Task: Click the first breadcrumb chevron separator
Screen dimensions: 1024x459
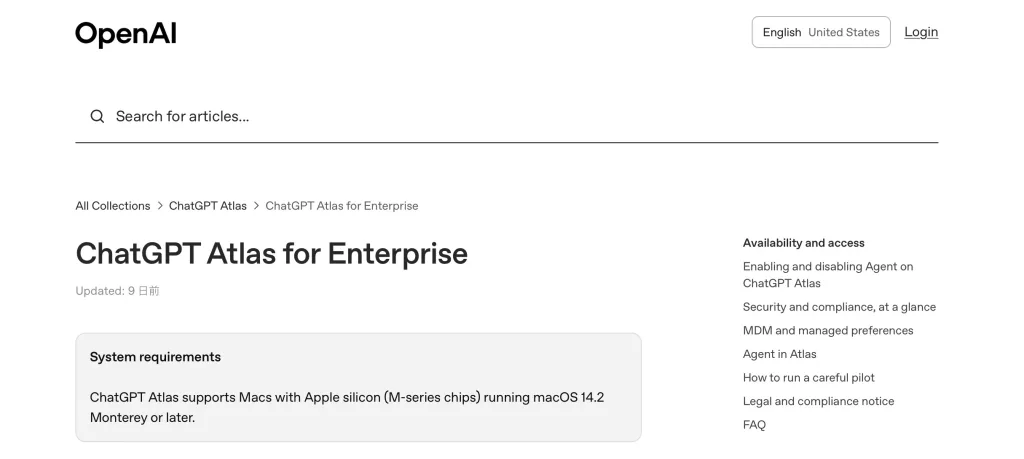Action: [160, 206]
